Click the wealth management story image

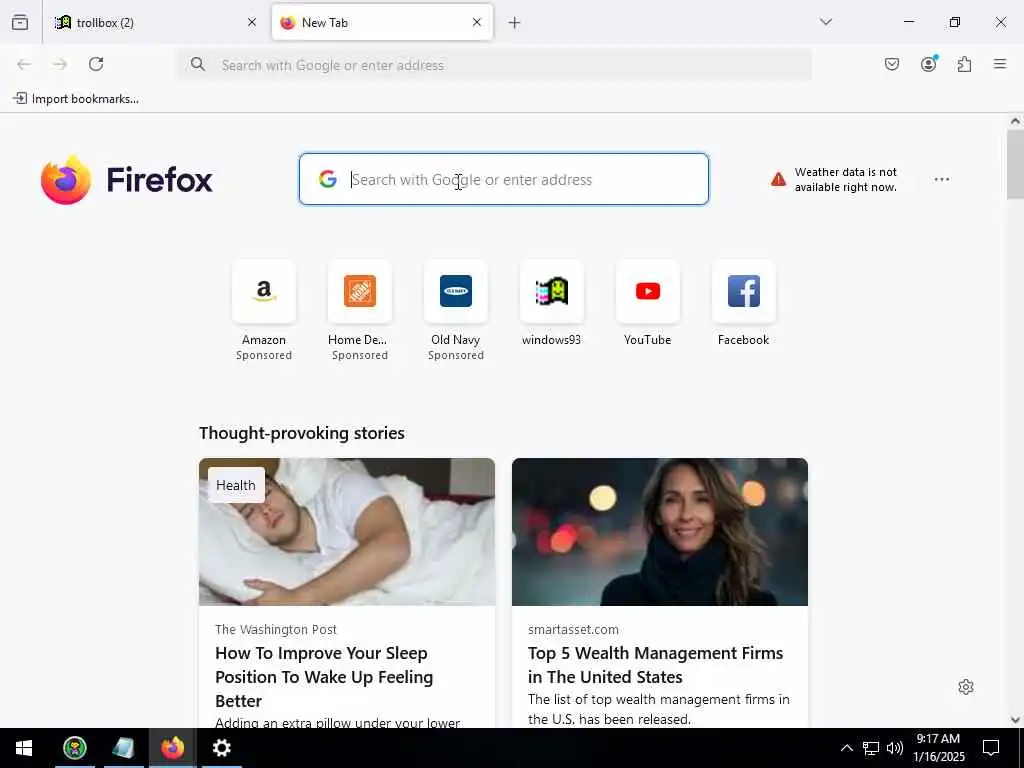point(660,532)
